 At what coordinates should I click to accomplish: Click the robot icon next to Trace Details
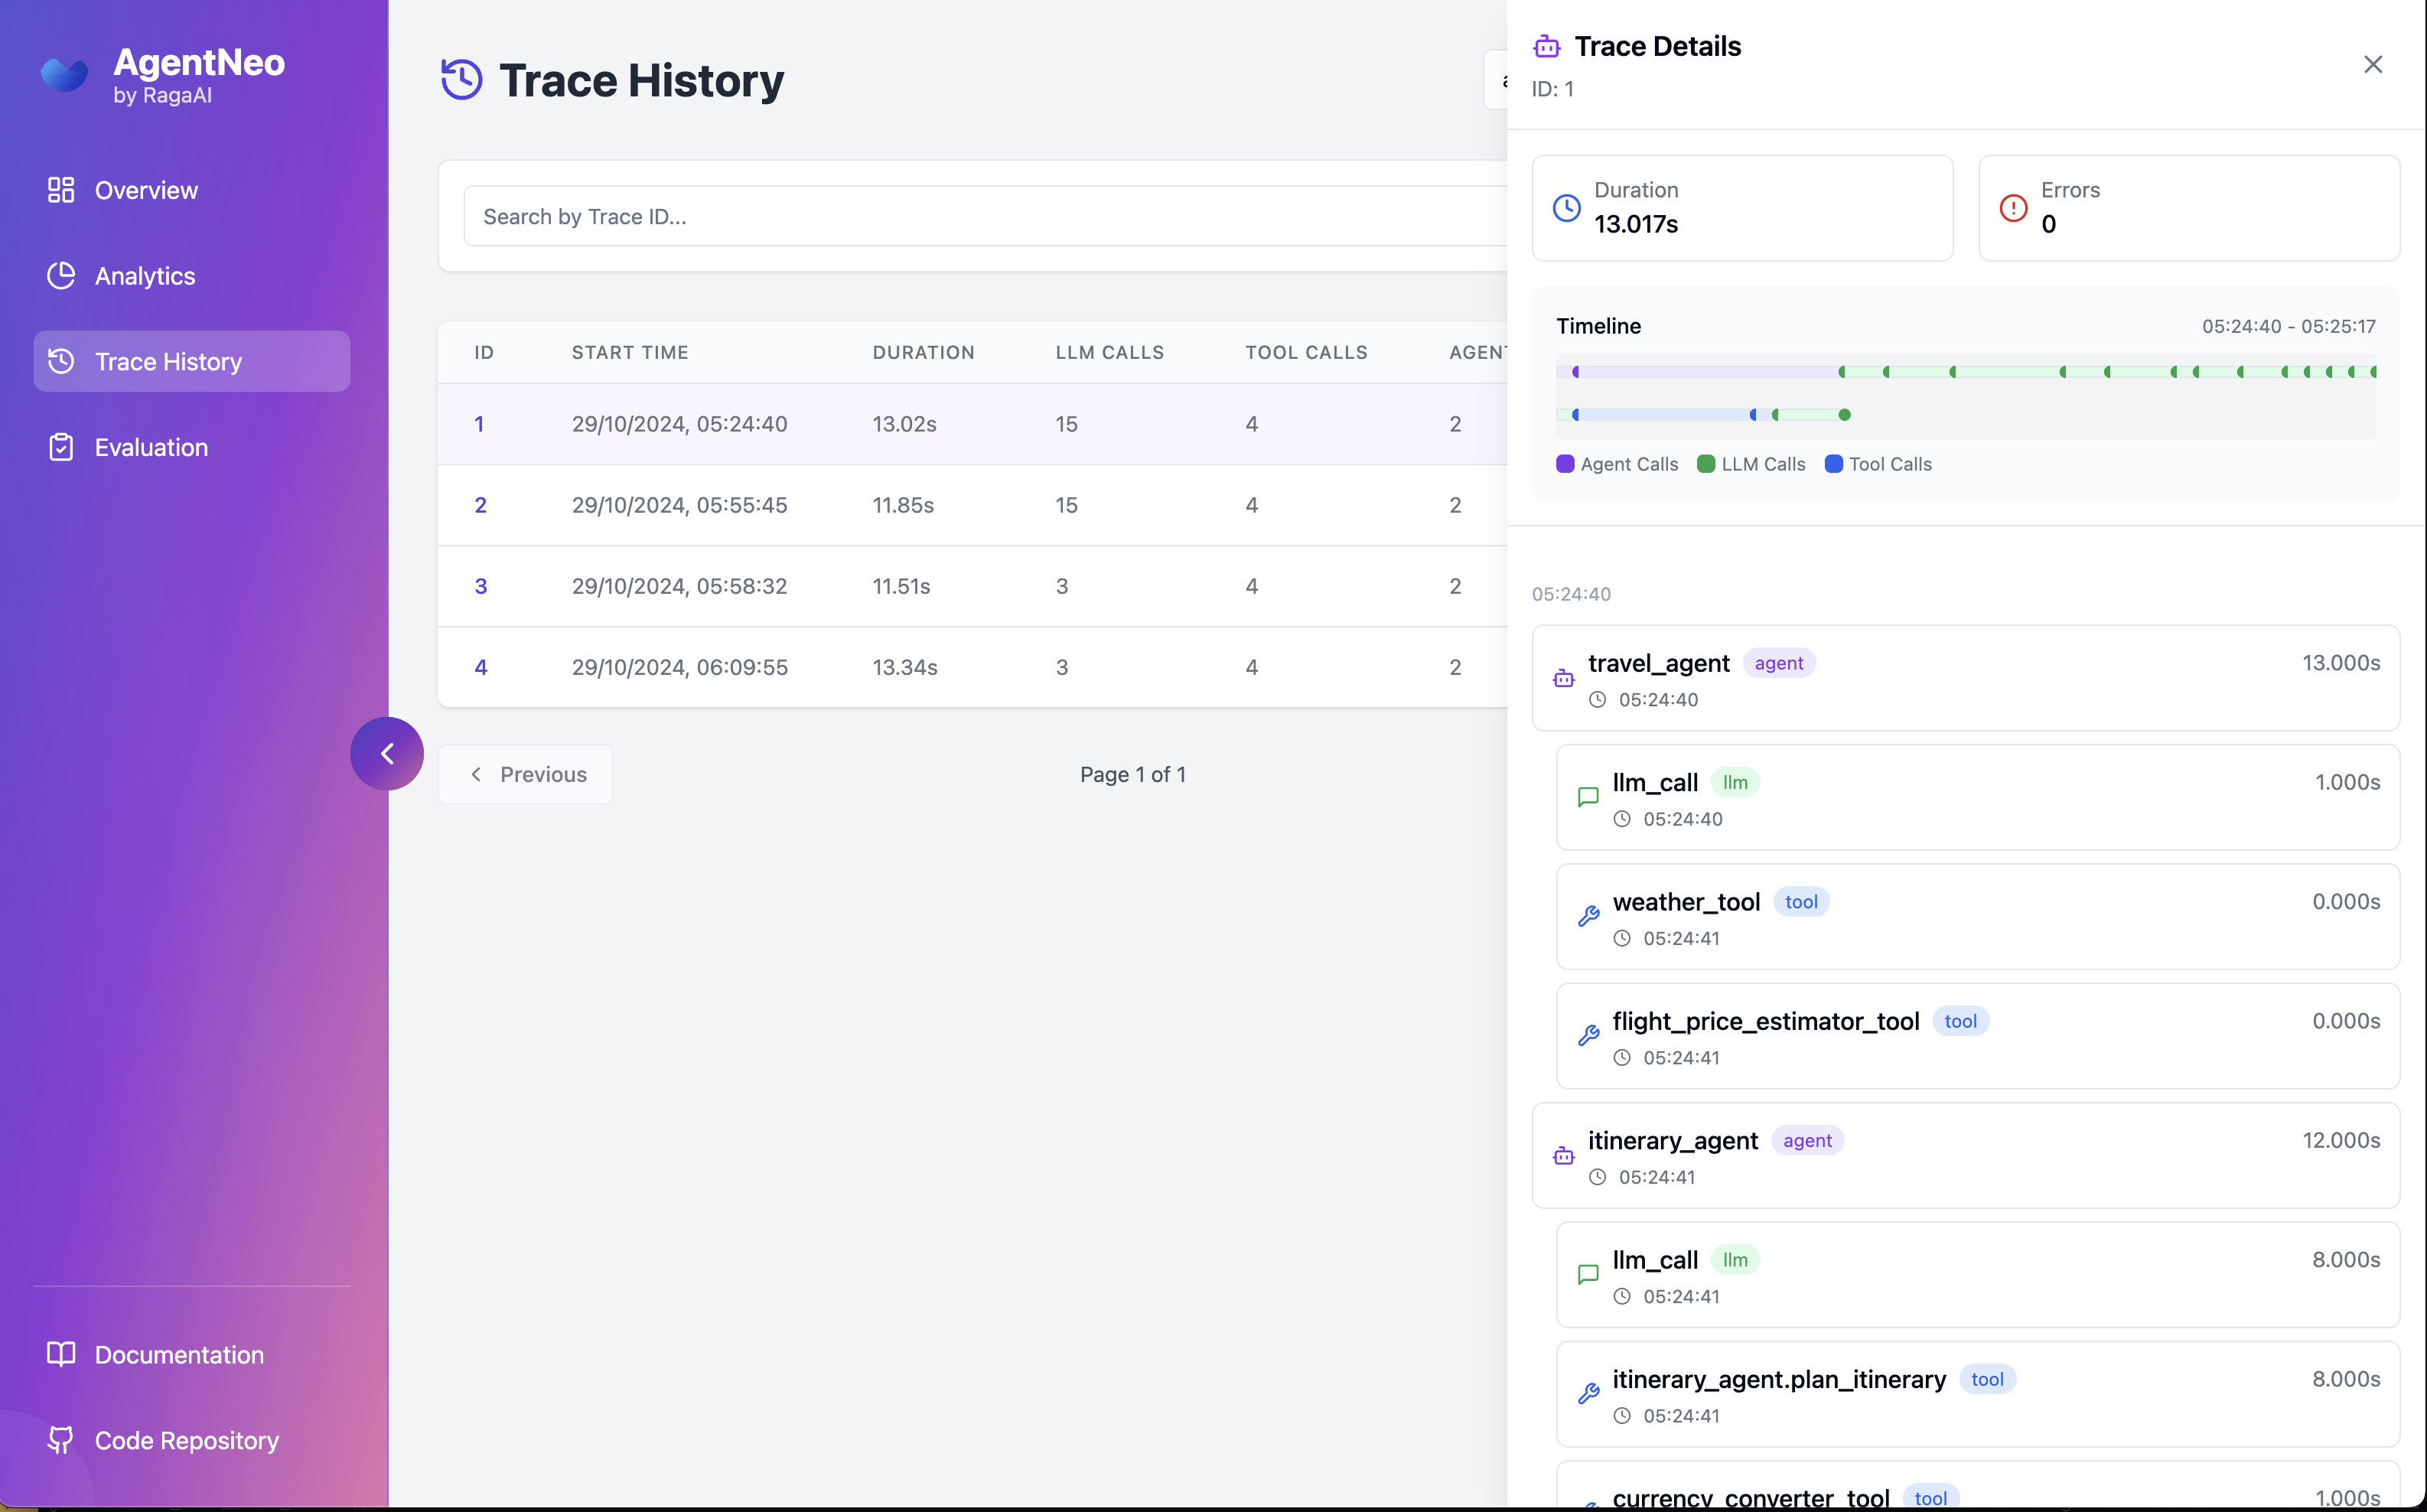[x=1547, y=46]
